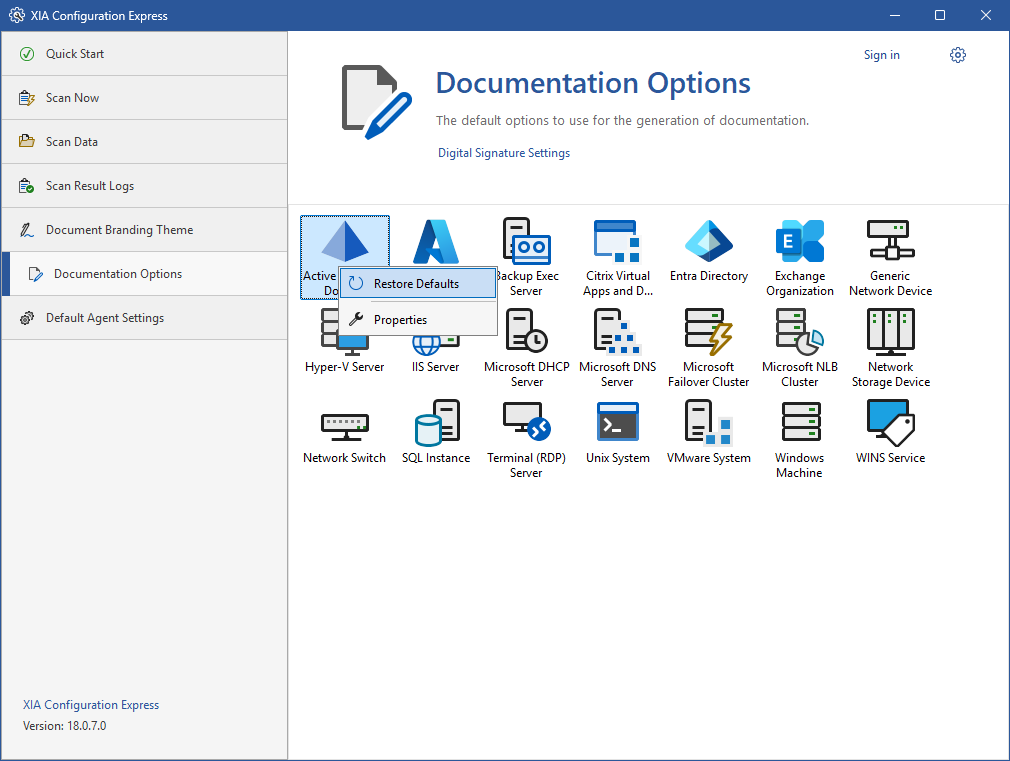
Task: Choose Restore Defaults from context menu
Action: [x=416, y=284]
